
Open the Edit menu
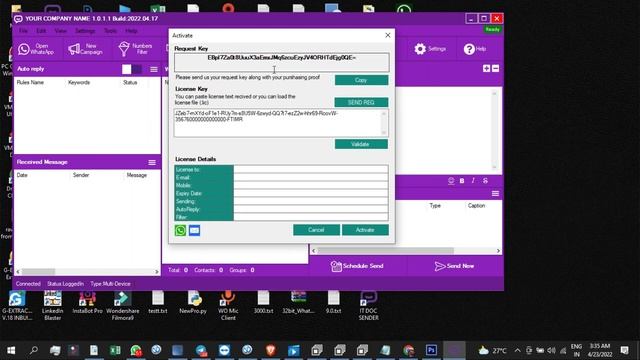(x=41, y=31)
